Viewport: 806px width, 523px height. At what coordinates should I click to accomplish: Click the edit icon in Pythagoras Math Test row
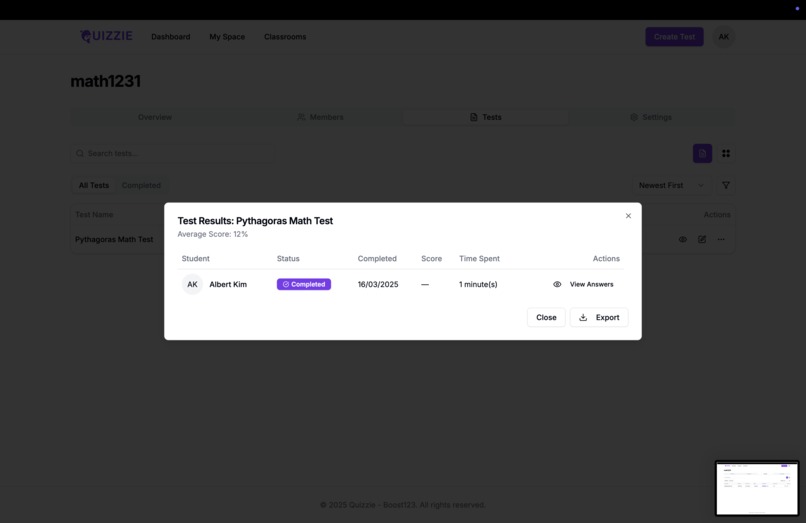pos(702,240)
